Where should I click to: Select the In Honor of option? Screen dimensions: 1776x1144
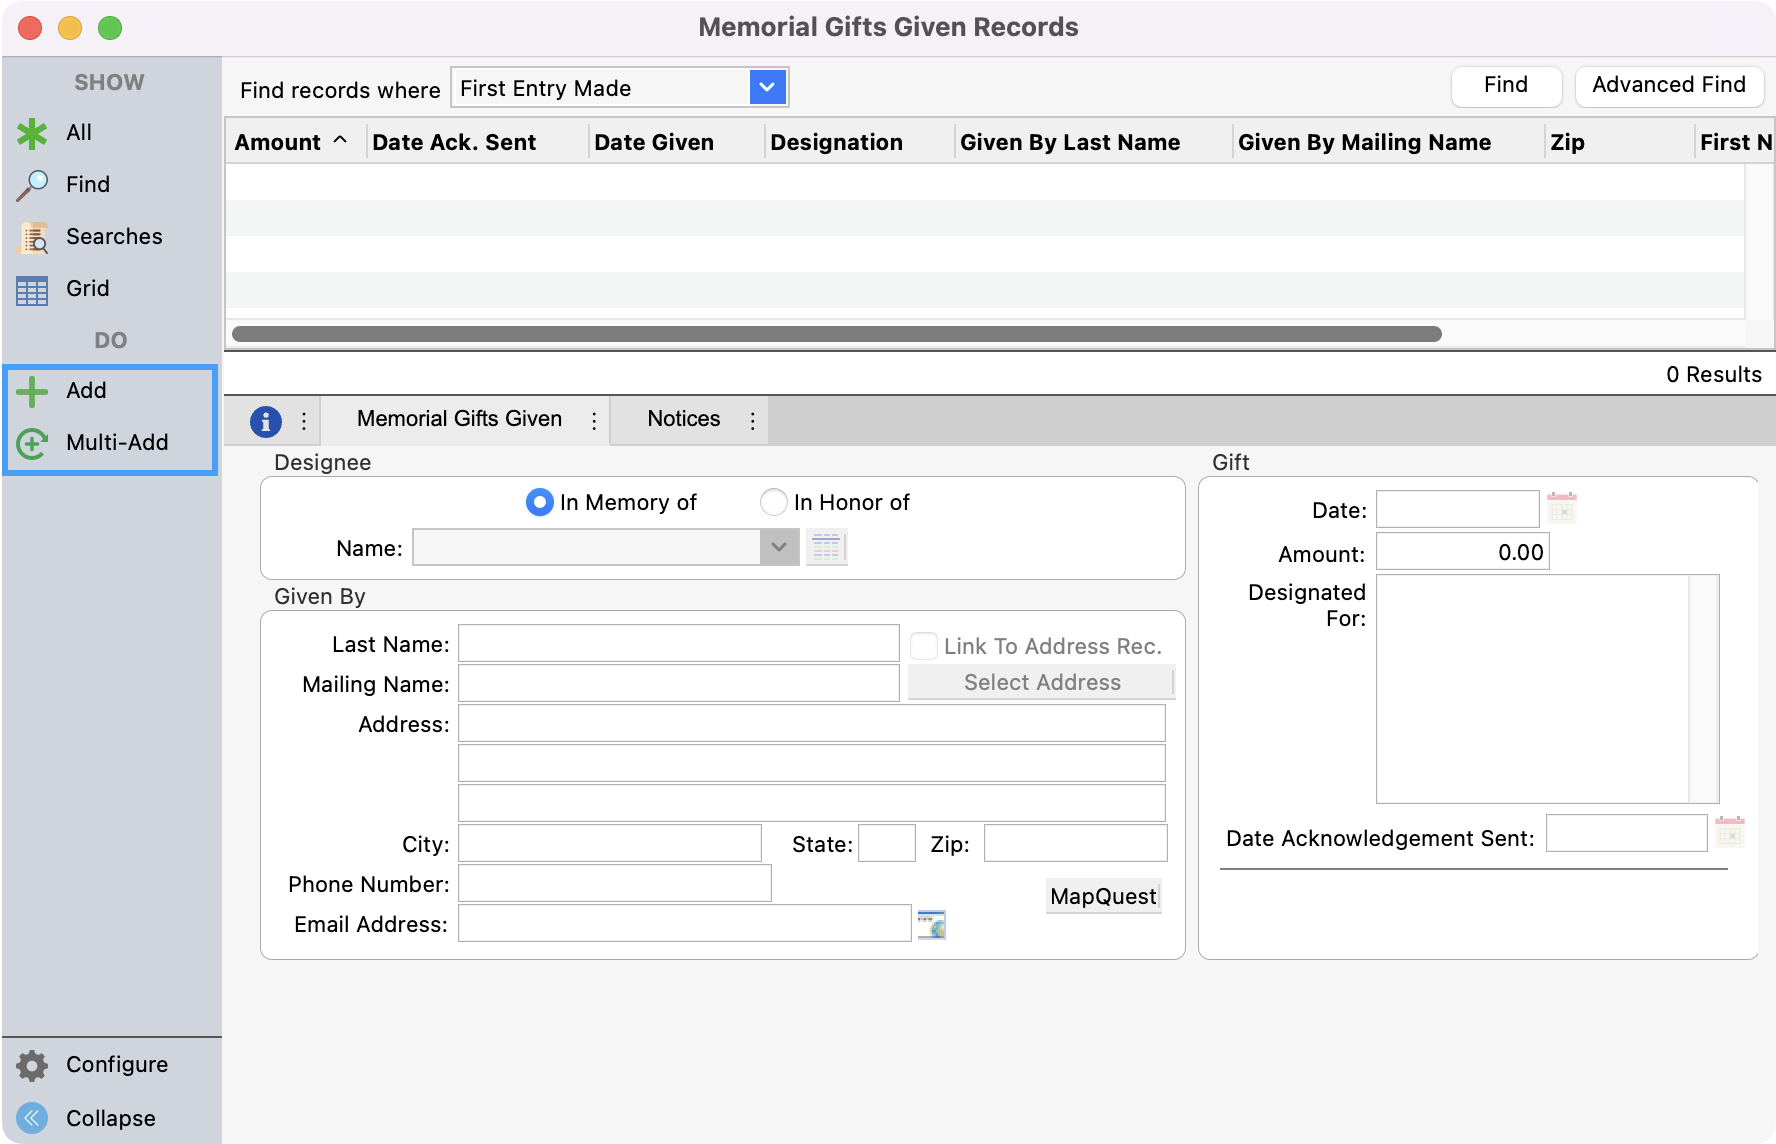773,502
